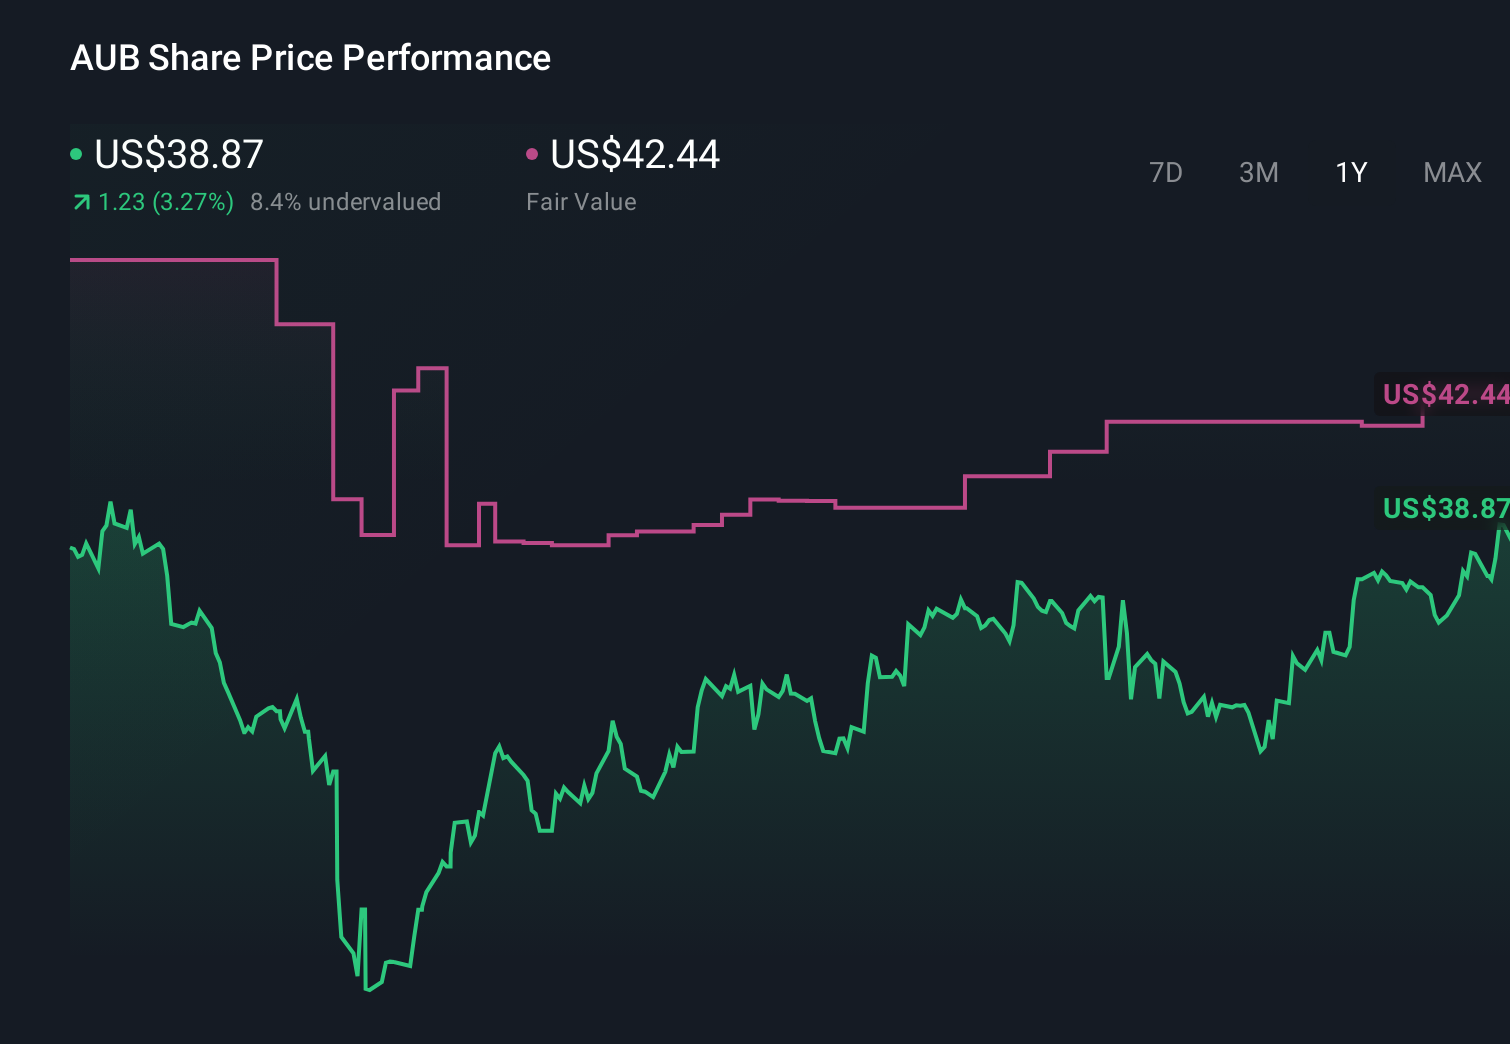The width and height of the screenshot is (1510, 1044).
Task: Click the "Fair Value" label
Action: point(581,202)
